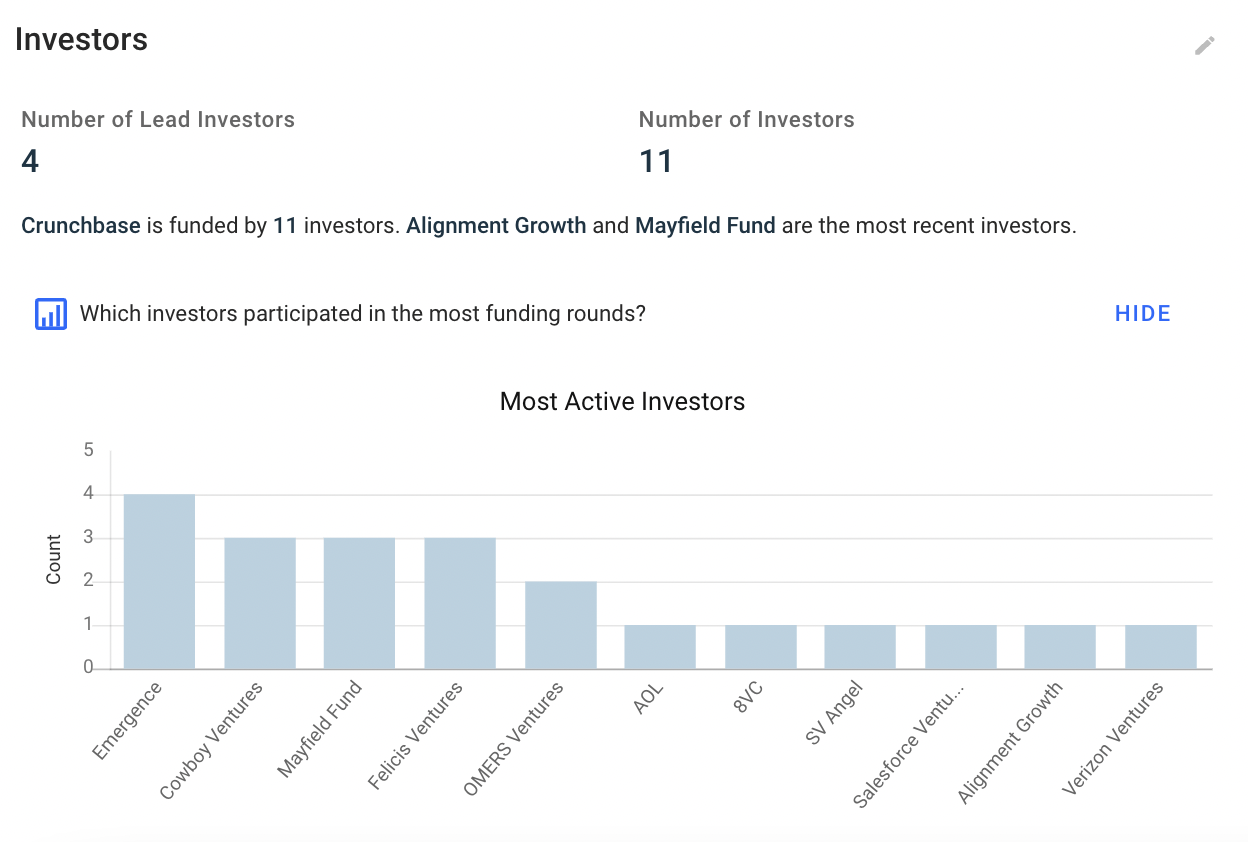The image size is (1248, 842).
Task: Click the Mayfield Fund chart bar
Action: point(359,603)
